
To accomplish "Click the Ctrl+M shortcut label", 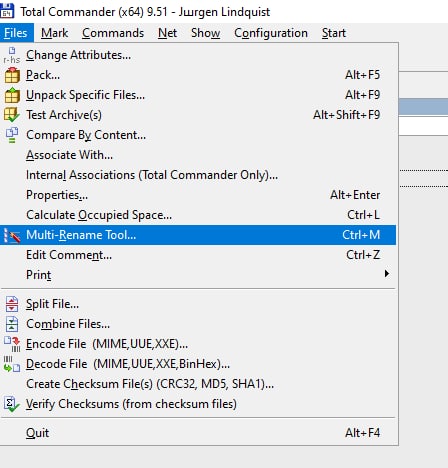I will [361, 235].
